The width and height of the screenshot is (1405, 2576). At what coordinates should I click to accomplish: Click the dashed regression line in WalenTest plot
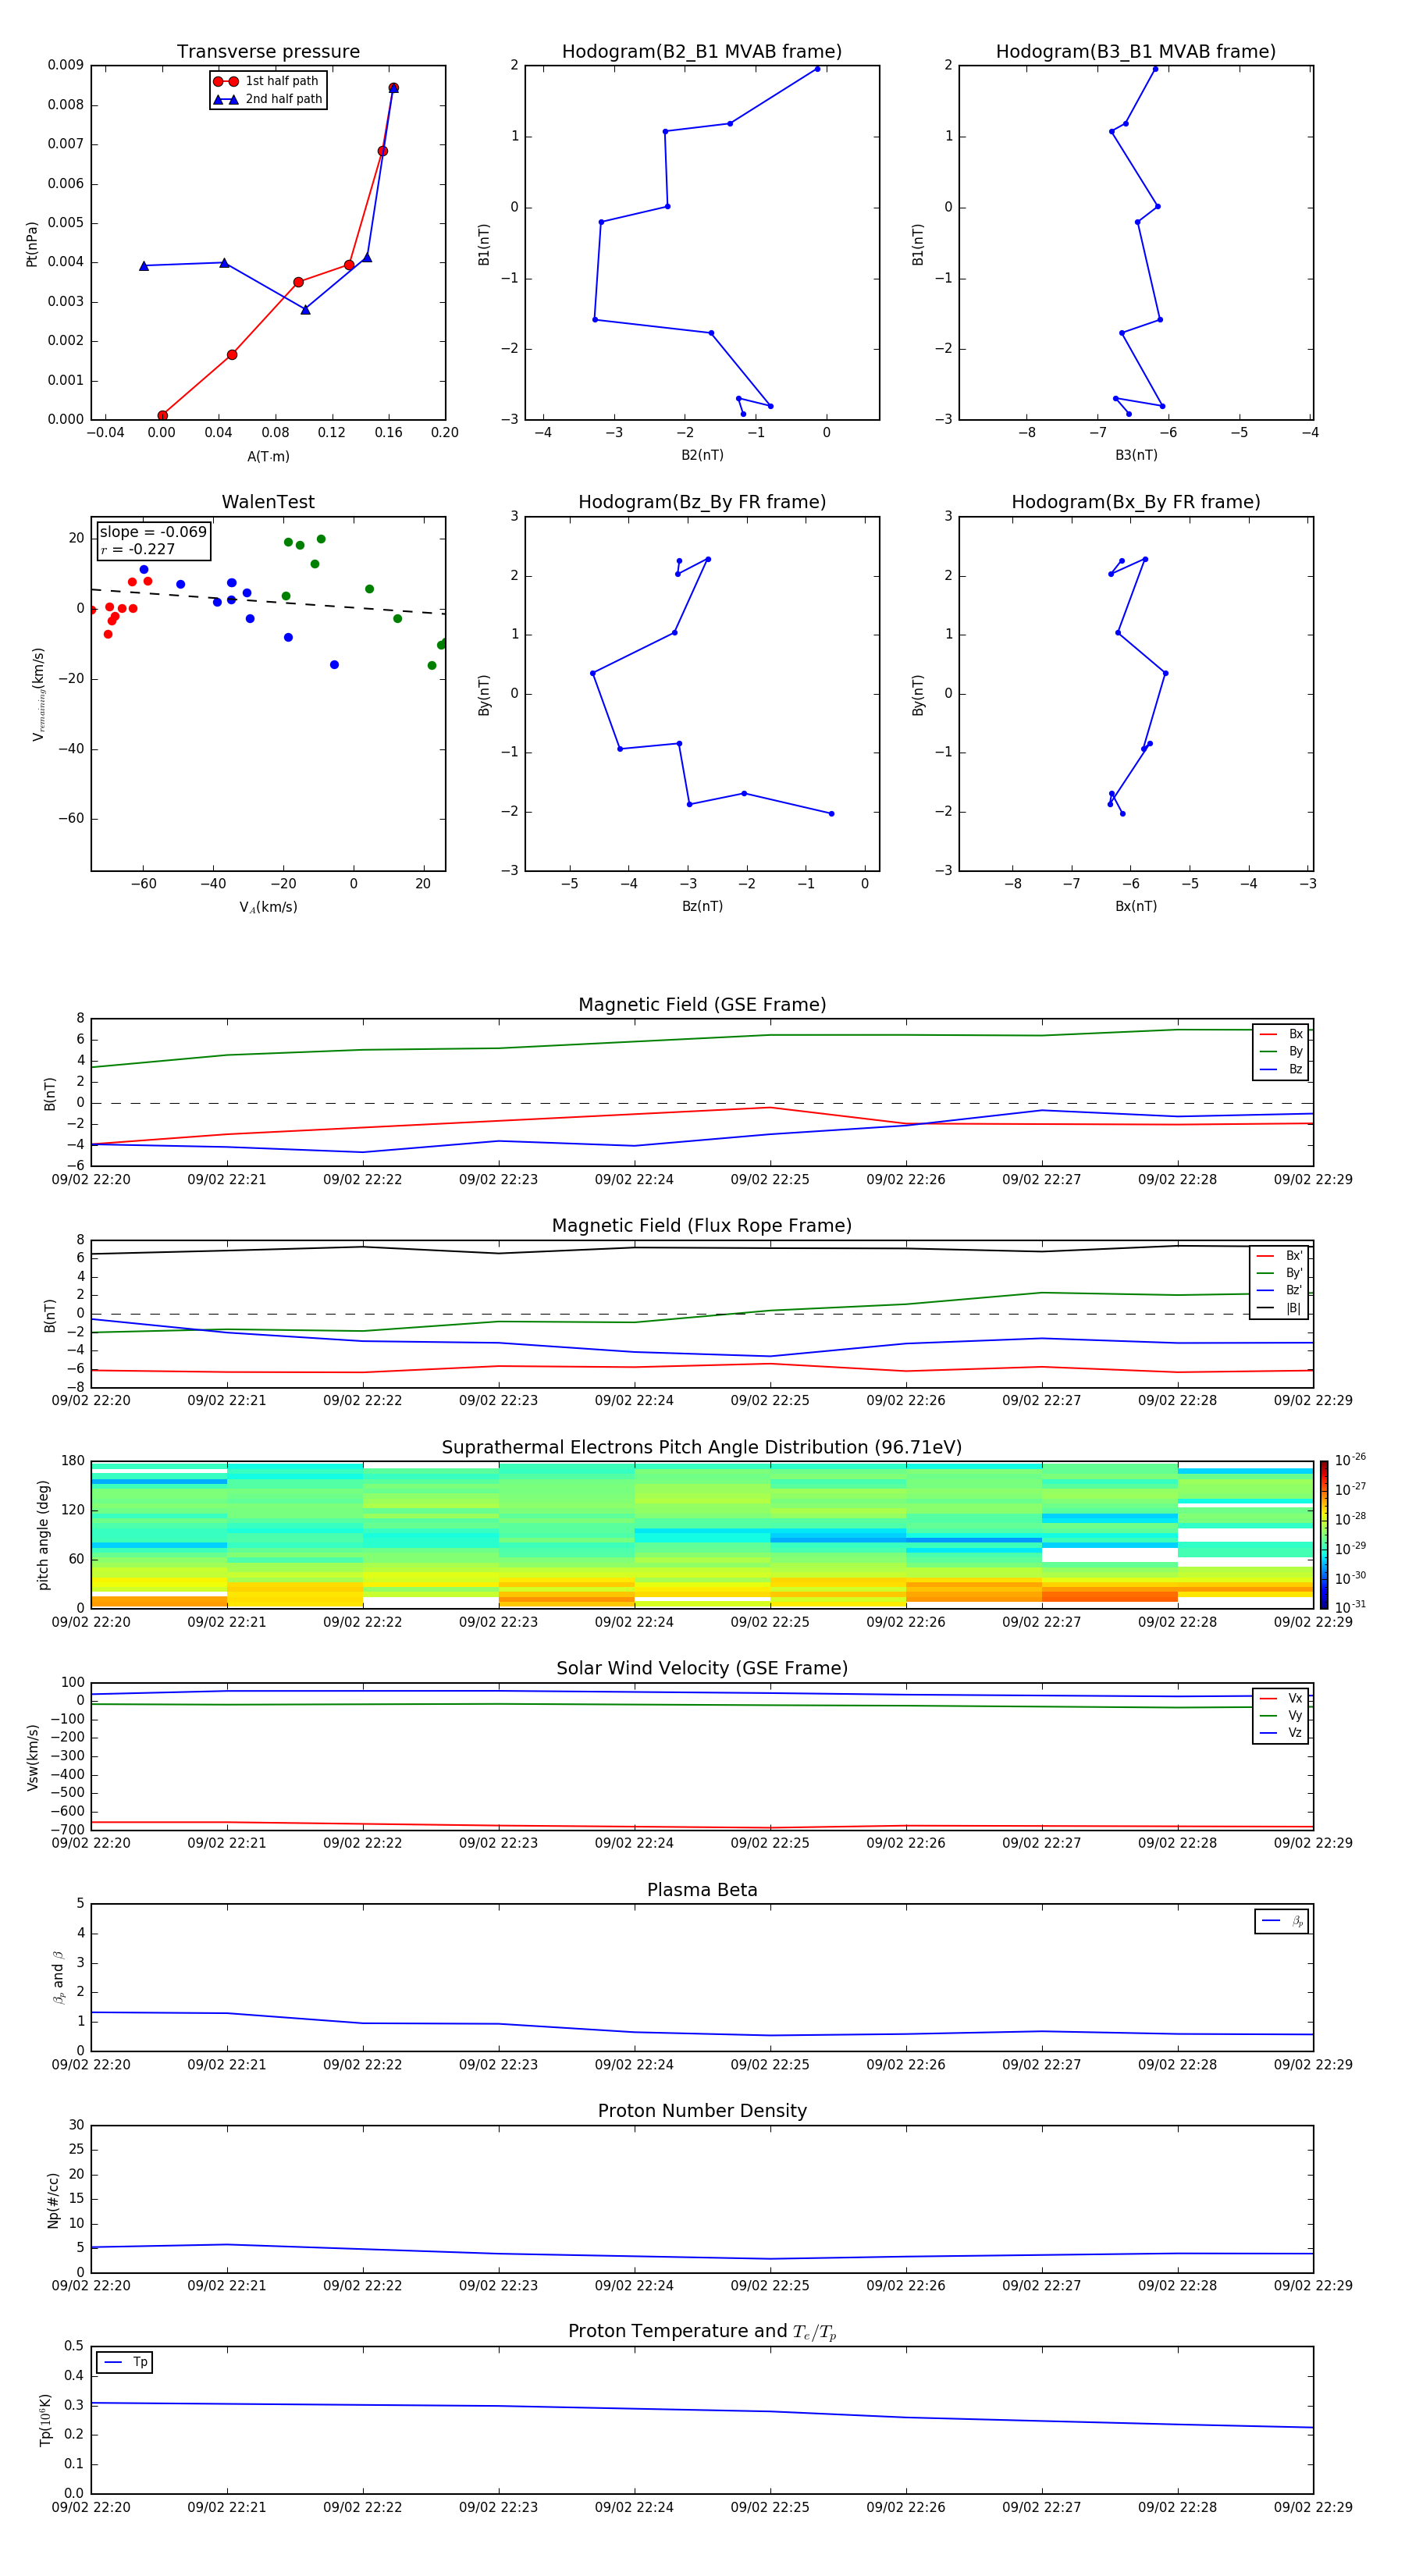coord(268,601)
